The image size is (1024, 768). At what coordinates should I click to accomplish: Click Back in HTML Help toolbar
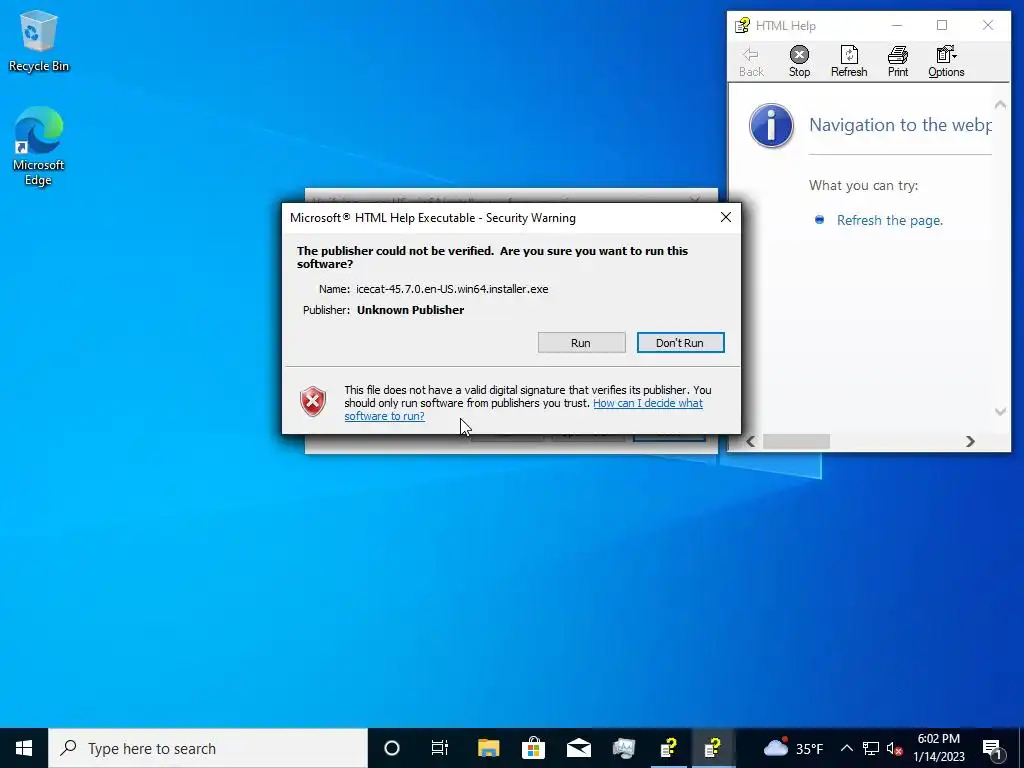click(x=751, y=61)
